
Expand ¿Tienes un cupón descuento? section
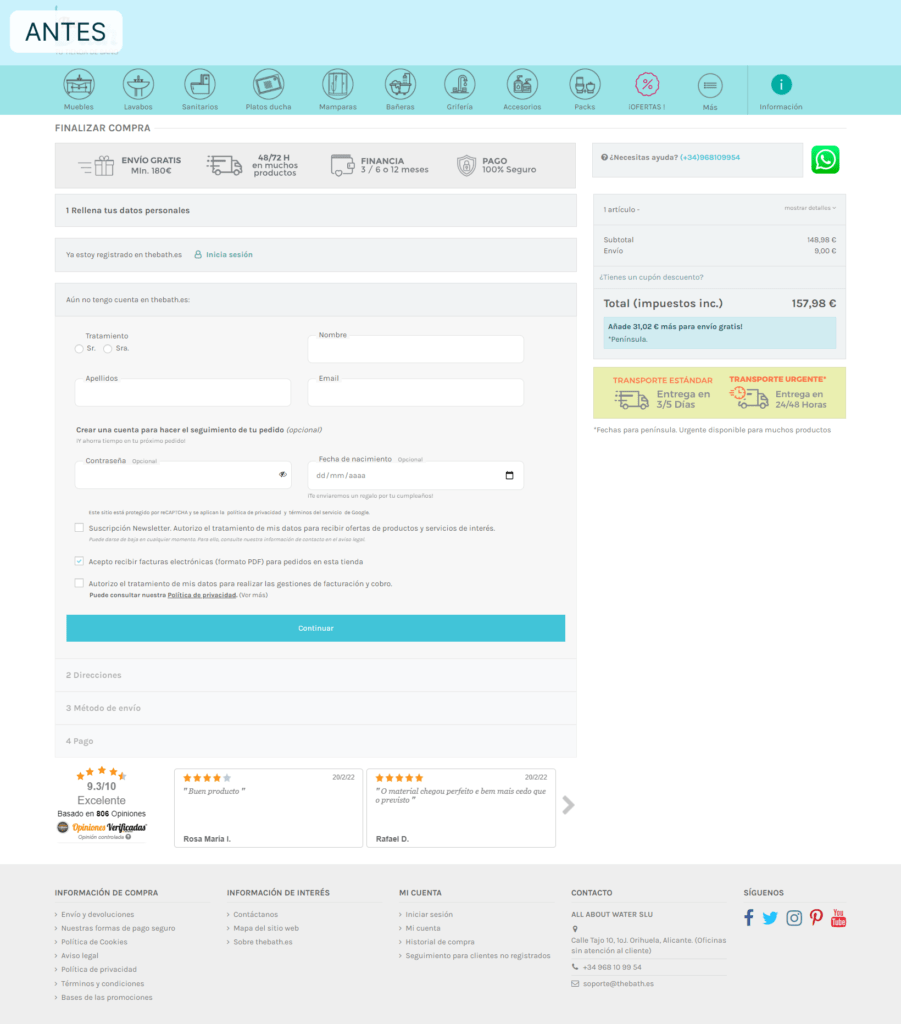pyautogui.click(x=651, y=277)
